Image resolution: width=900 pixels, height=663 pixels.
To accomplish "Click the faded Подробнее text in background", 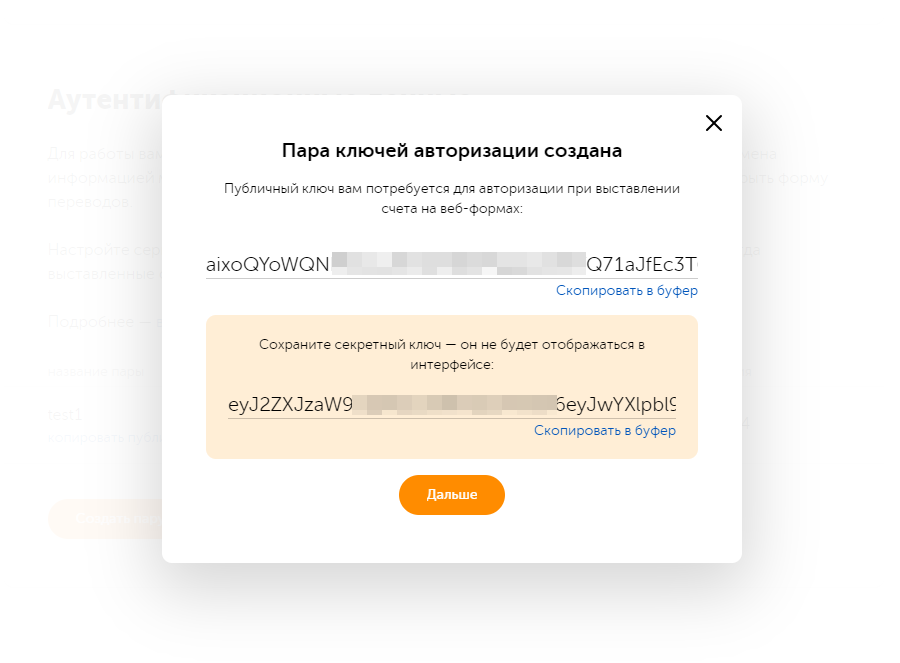I will [96, 322].
